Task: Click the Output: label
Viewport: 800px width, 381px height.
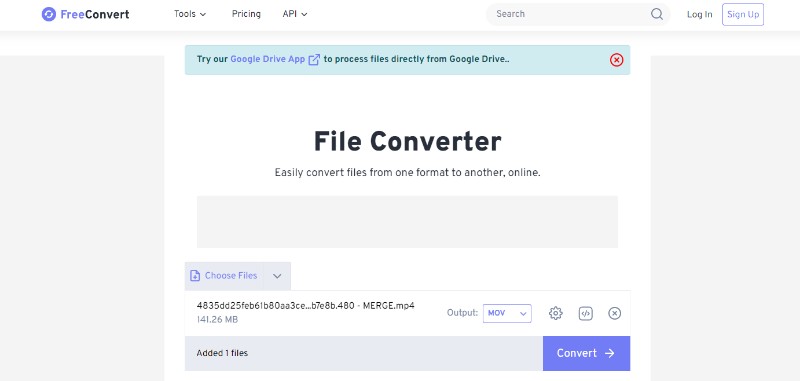Action: [462, 313]
